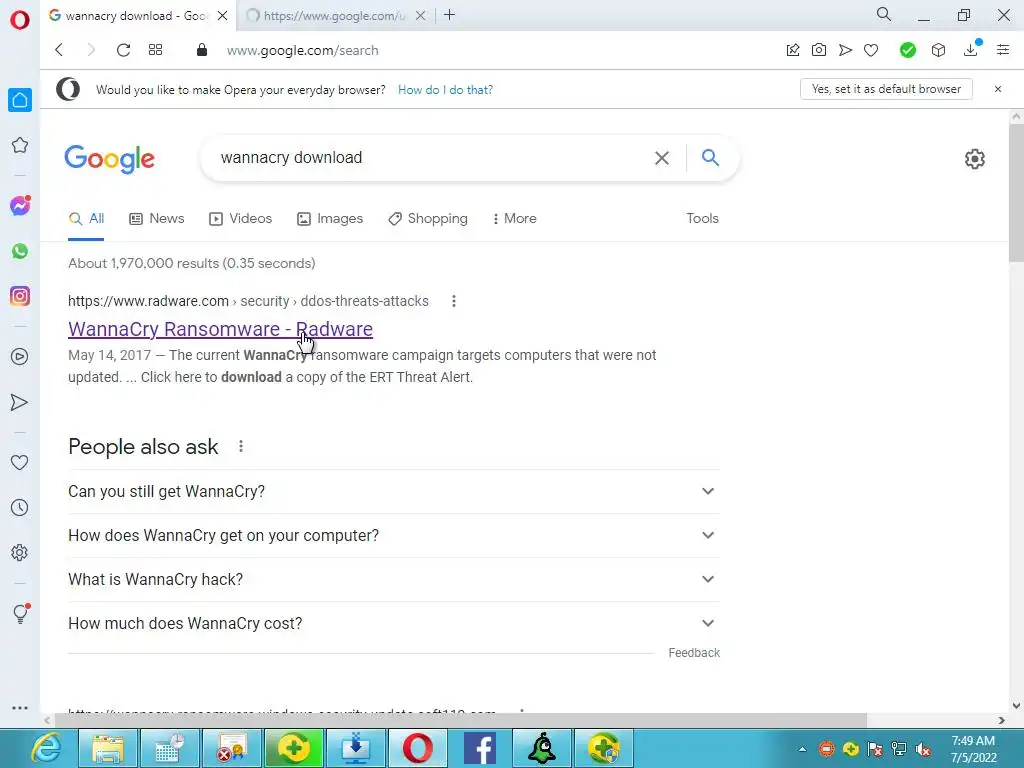Switch to Images results tab

point(330,219)
